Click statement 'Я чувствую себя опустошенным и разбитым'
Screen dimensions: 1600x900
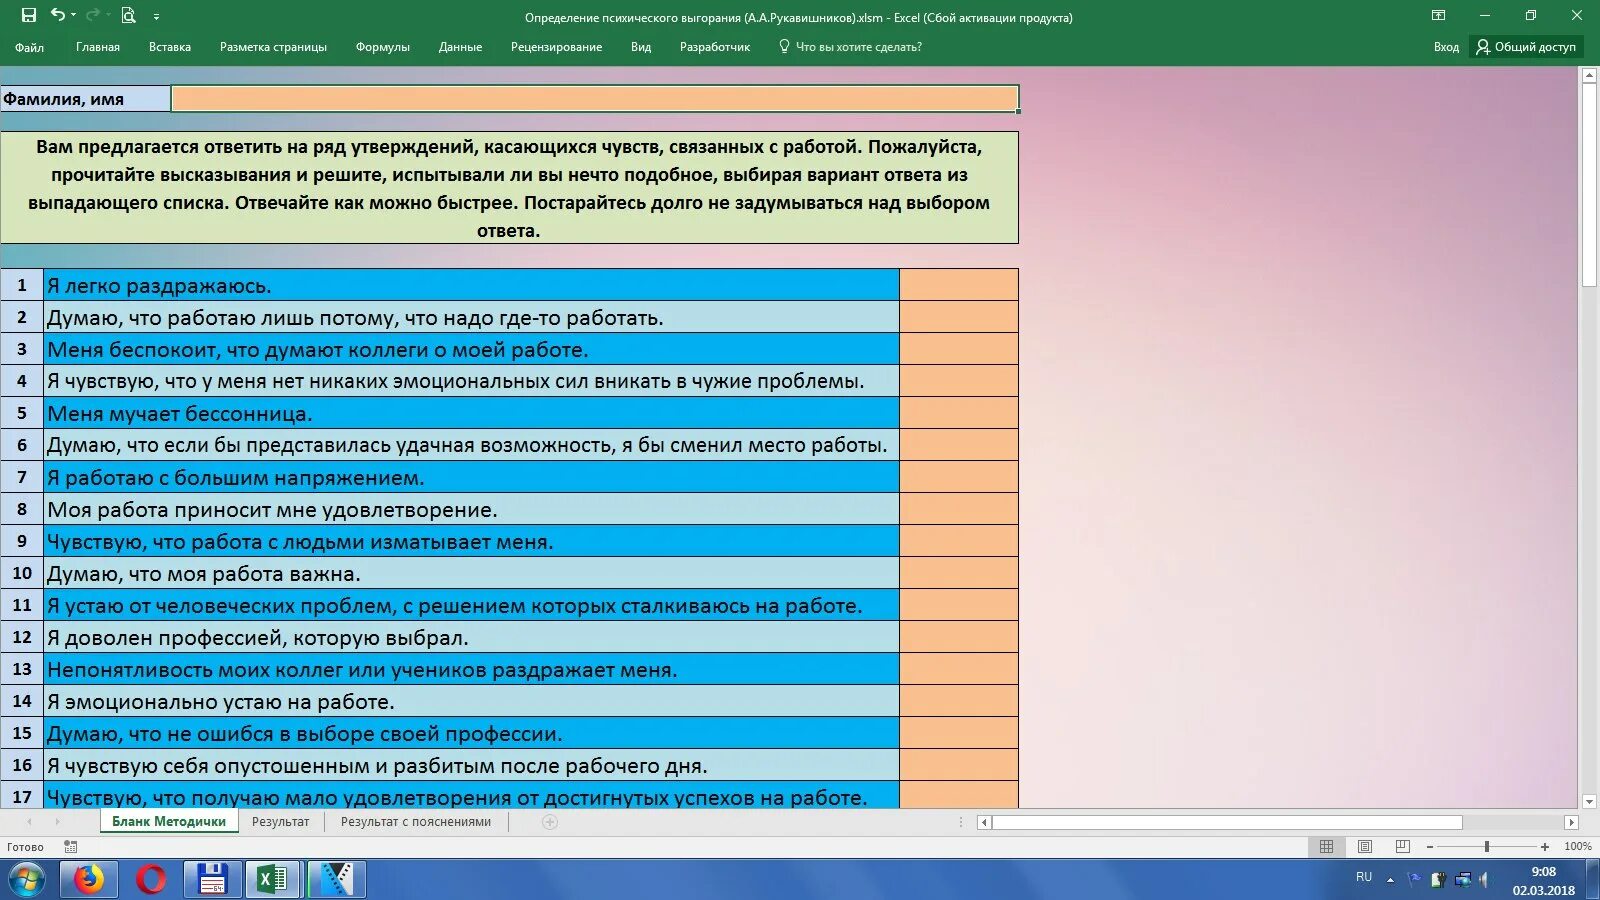tap(471, 765)
